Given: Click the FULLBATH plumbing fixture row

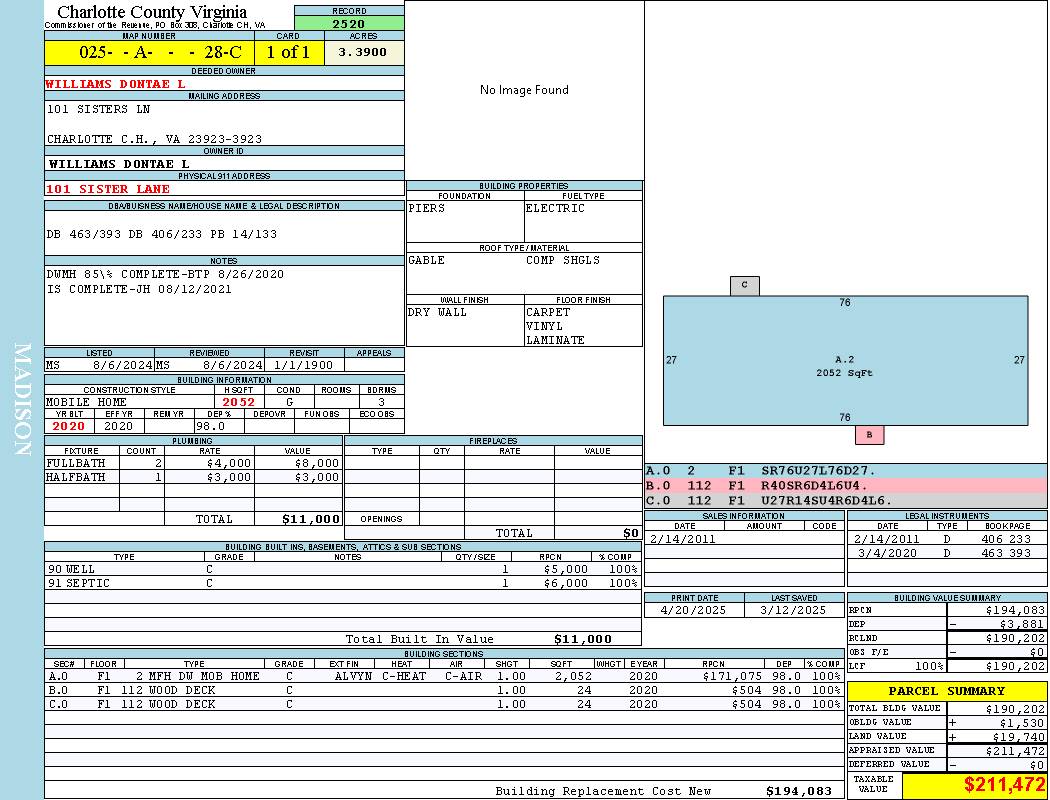Looking at the screenshot, I should coord(193,464).
